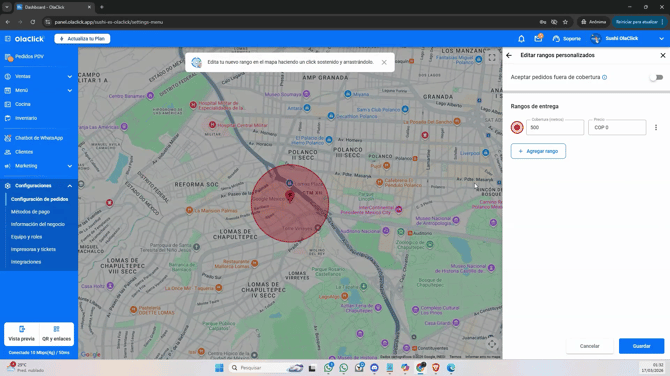Click the Cobertura (metros) field
670x376 pixels.
pos(555,127)
